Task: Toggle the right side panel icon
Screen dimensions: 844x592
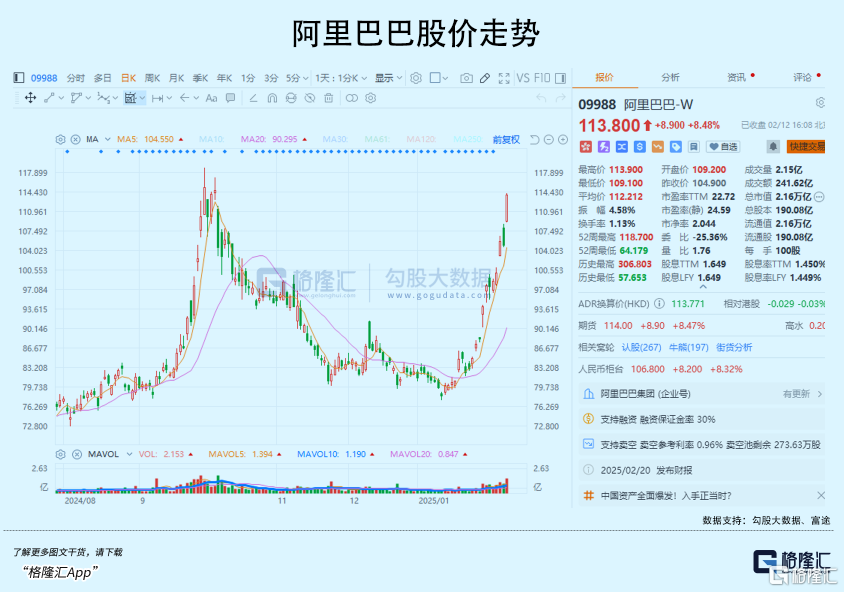Action: [x=560, y=78]
